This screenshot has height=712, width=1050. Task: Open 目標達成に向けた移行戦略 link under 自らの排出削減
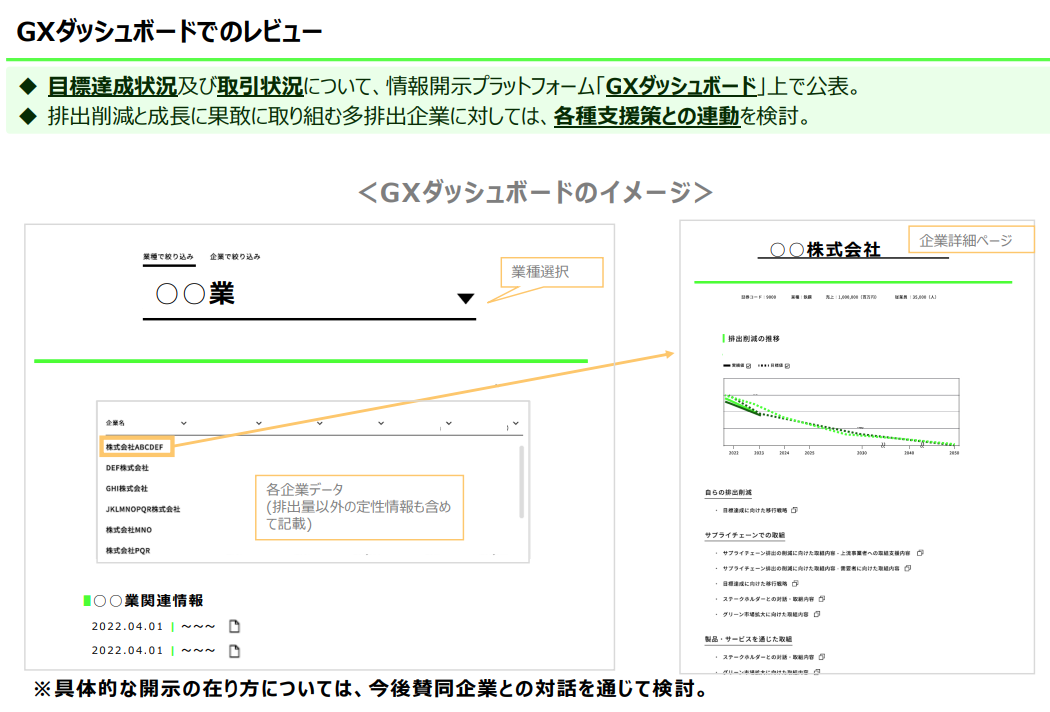755,510
